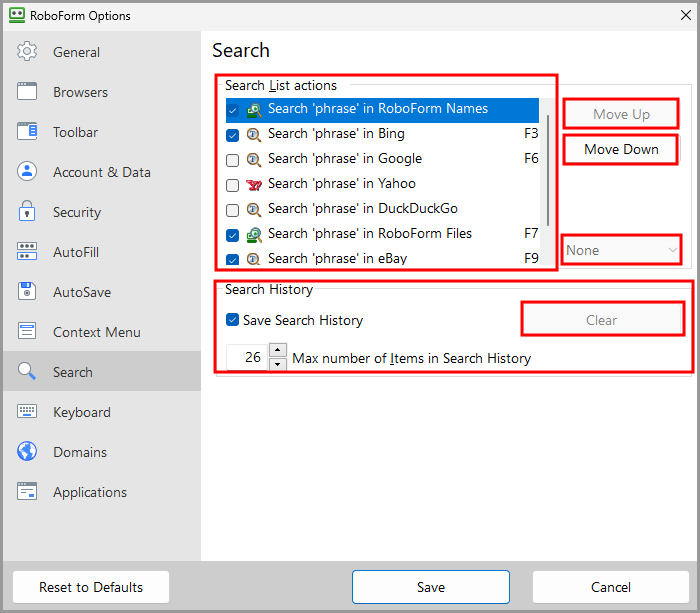Uncheck Search in RoboForm Names checkbox
The height and width of the screenshot is (613, 700).
click(x=233, y=110)
